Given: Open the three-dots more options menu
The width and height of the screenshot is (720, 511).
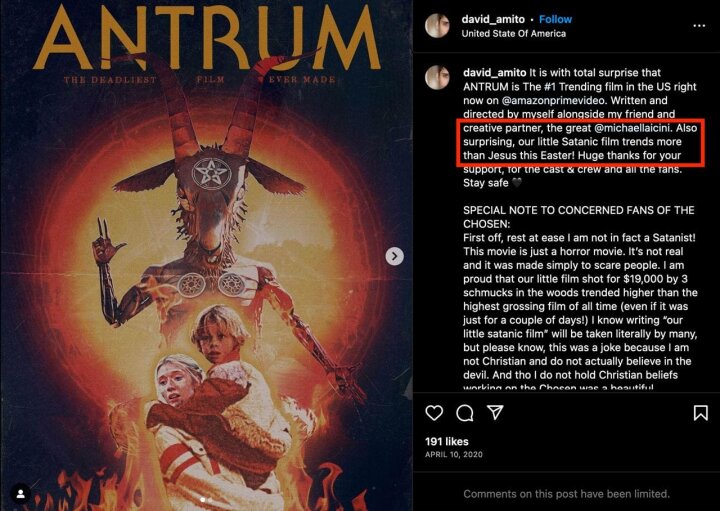Looking at the screenshot, I should coord(699,26).
